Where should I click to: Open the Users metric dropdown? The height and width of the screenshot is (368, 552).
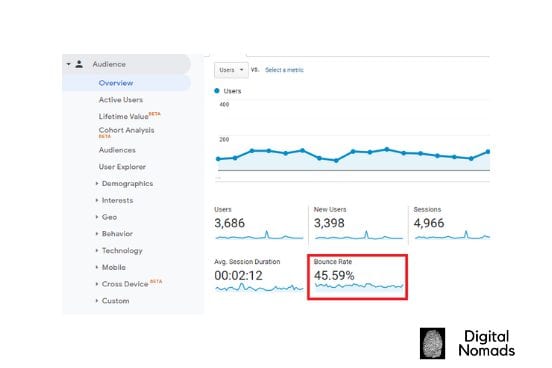click(231, 70)
